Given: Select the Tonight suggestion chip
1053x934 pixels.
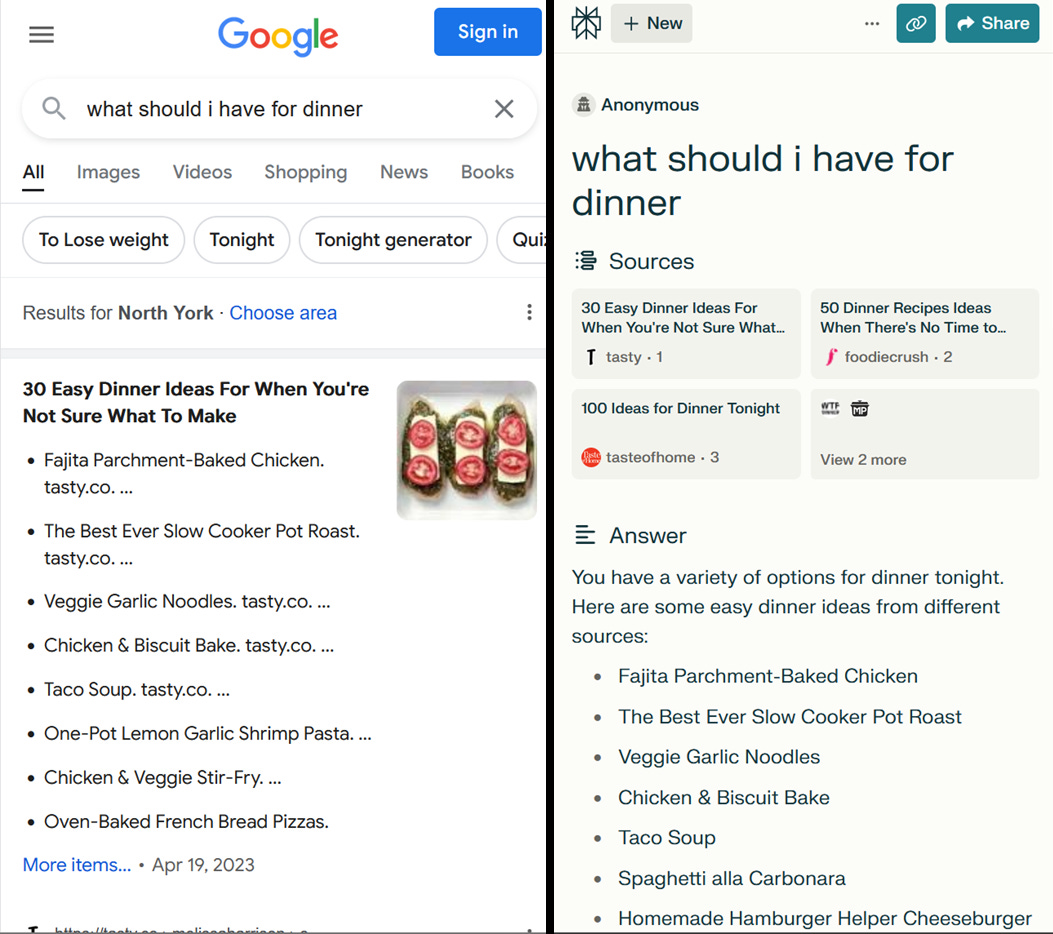Looking at the screenshot, I should point(242,240).
